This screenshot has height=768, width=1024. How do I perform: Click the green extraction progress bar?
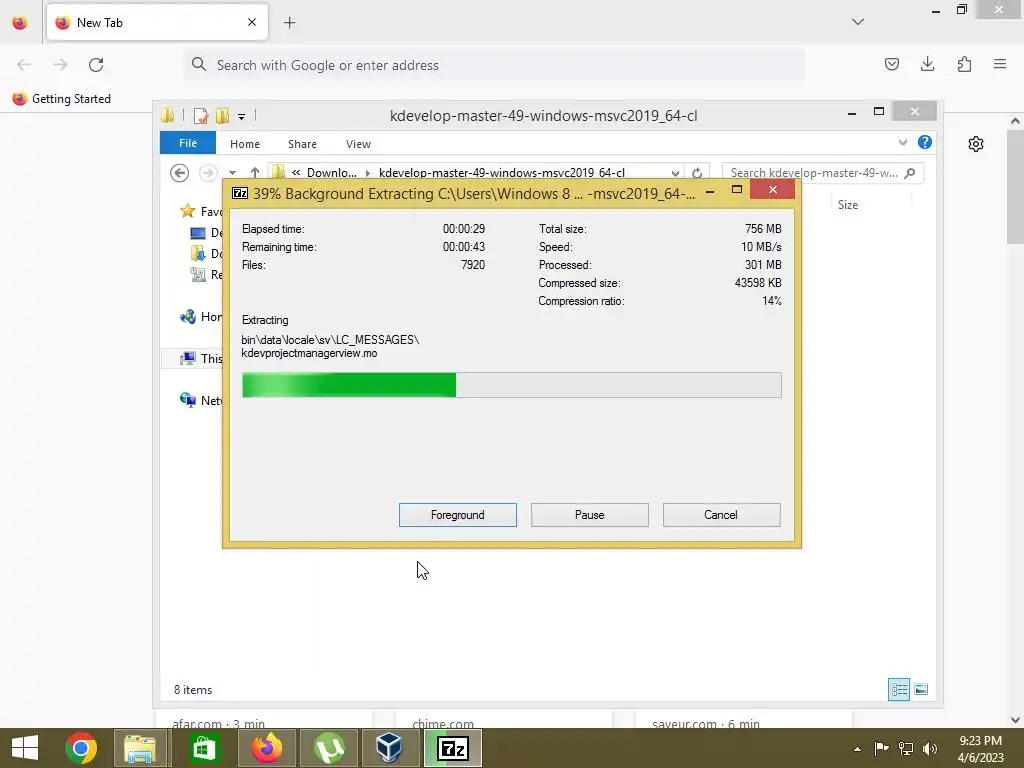(x=511, y=385)
